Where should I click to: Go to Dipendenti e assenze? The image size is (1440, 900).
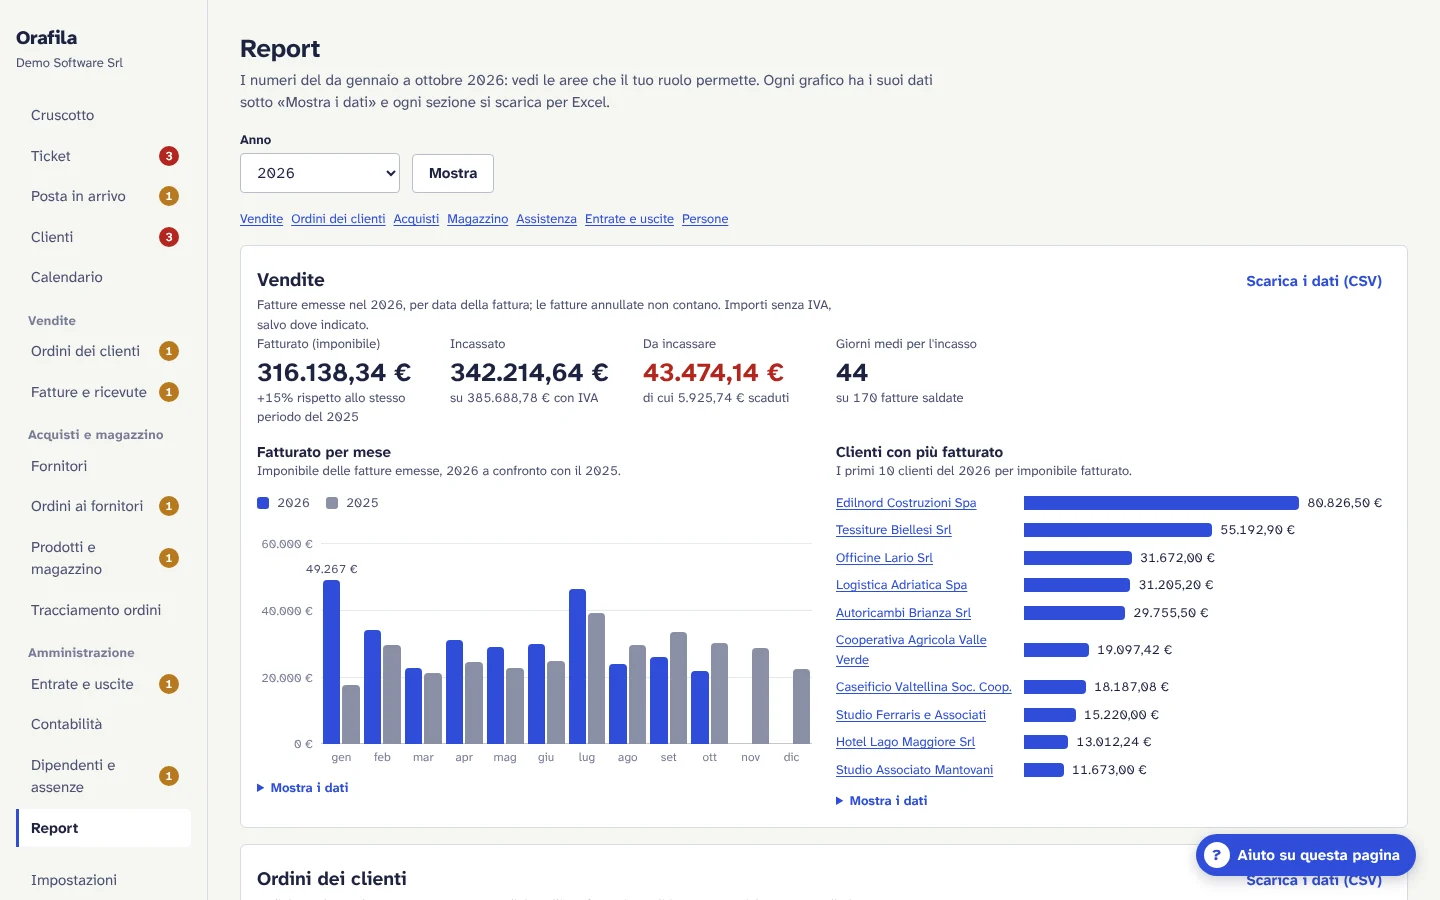tap(104, 776)
